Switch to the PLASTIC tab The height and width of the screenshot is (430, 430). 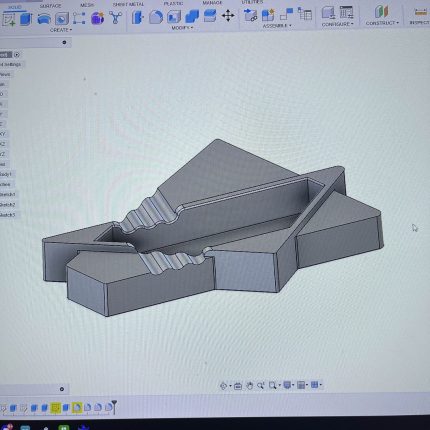[x=173, y=3]
